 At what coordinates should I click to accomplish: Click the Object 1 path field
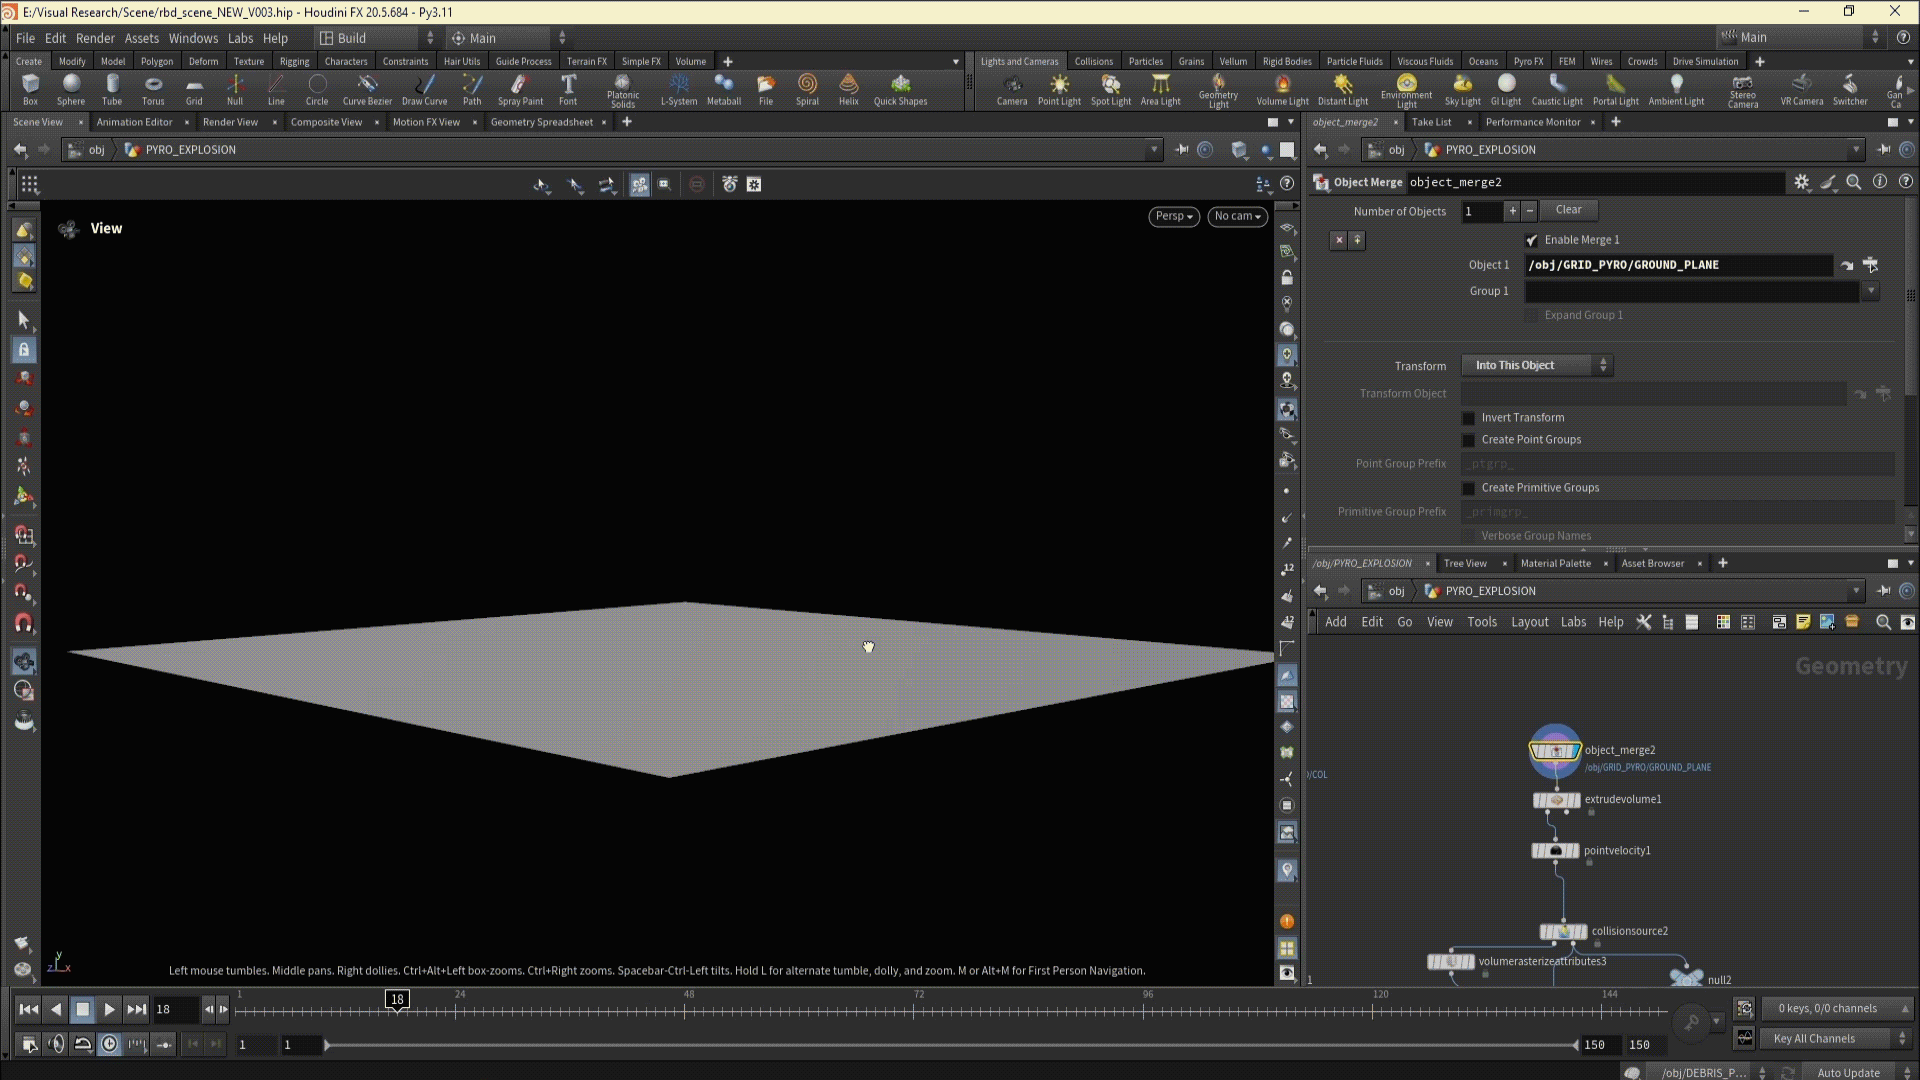pyautogui.click(x=1677, y=265)
